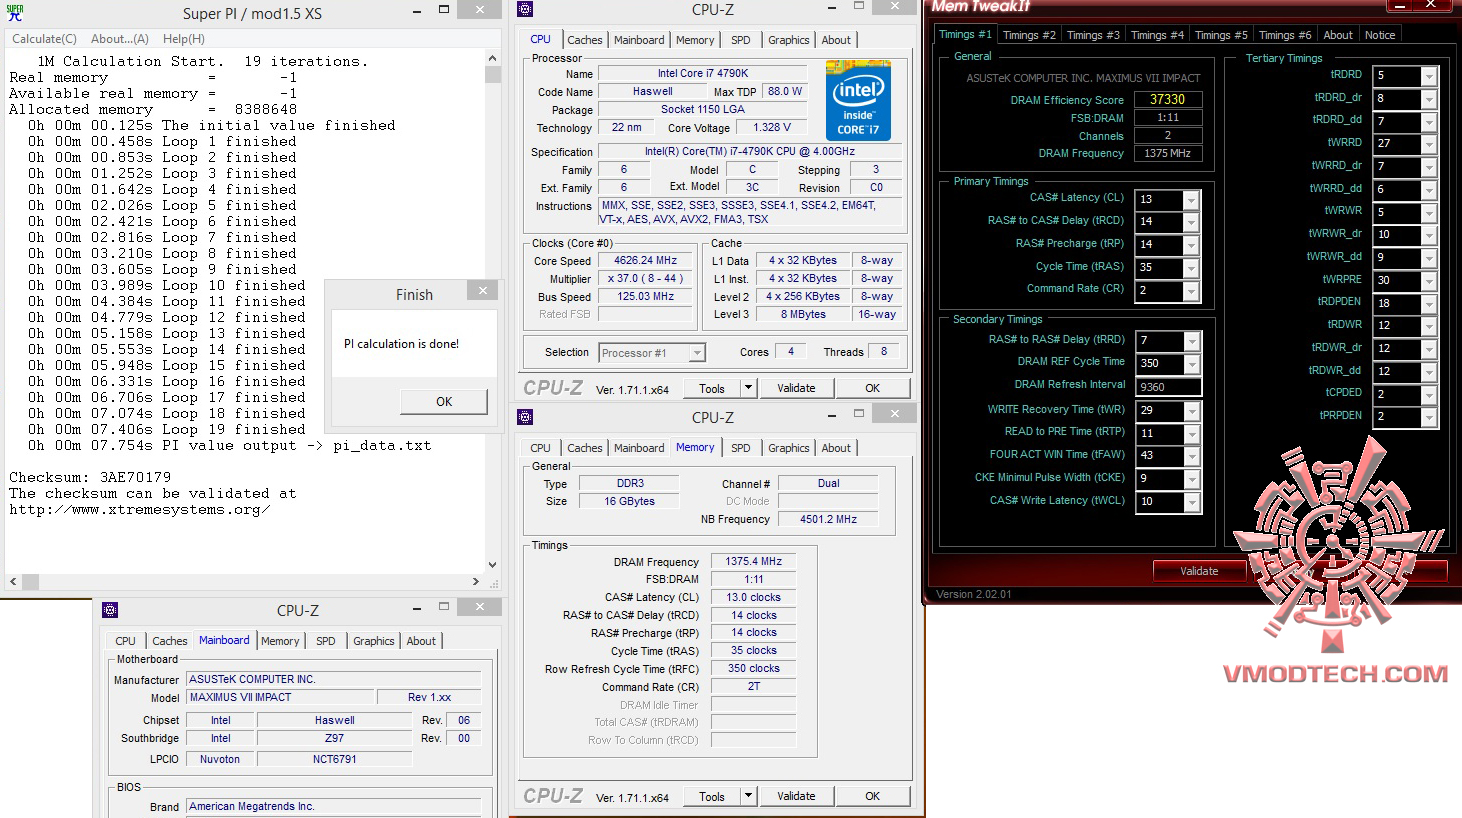
Task: Click the processor name field Intel Core i7 4790K
Action: pyautogui.click(x=703, y=73)
